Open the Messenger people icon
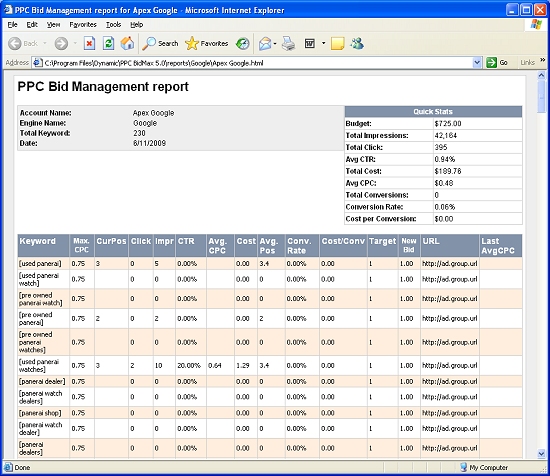Image resolution: width=550 pixels, height=476 pixels. [x=357, y=43]
